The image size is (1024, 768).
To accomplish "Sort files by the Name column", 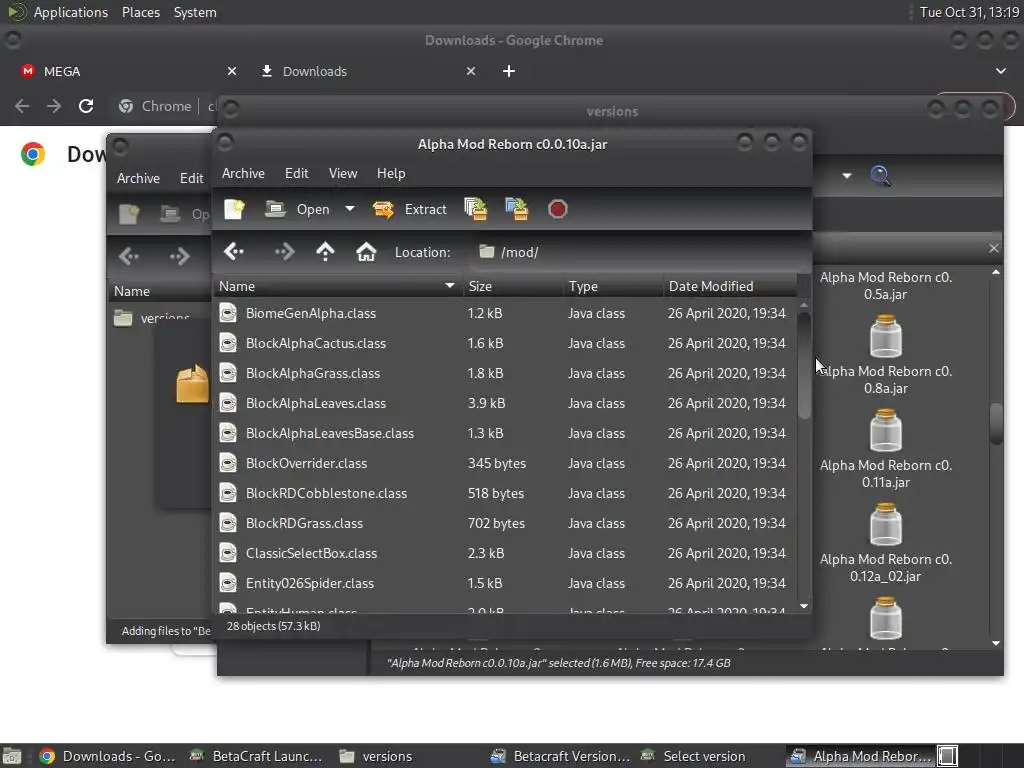I will click(x=338, y=286).
